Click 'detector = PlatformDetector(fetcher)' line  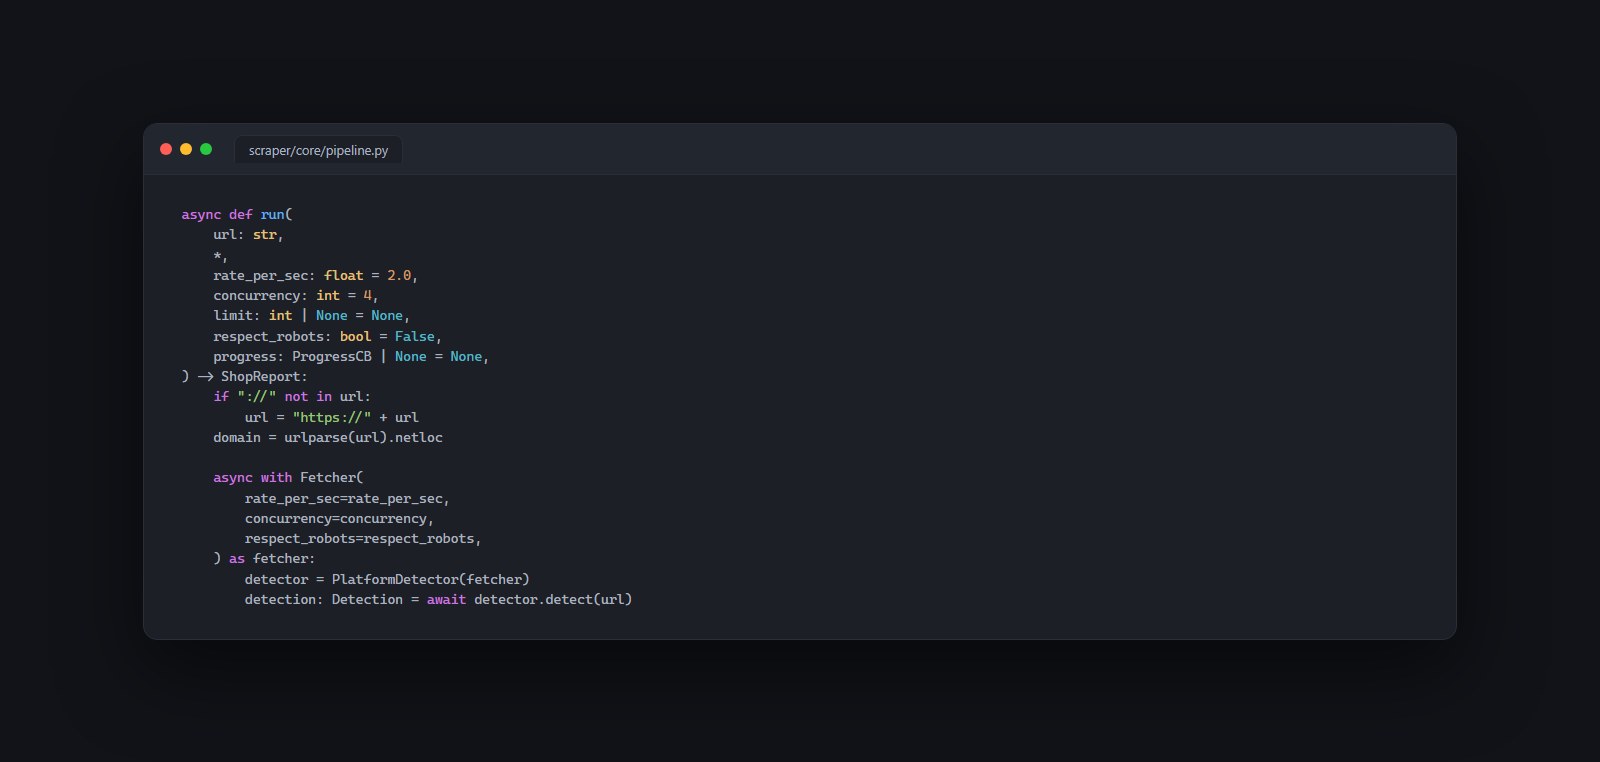click(x=387, y=579)
